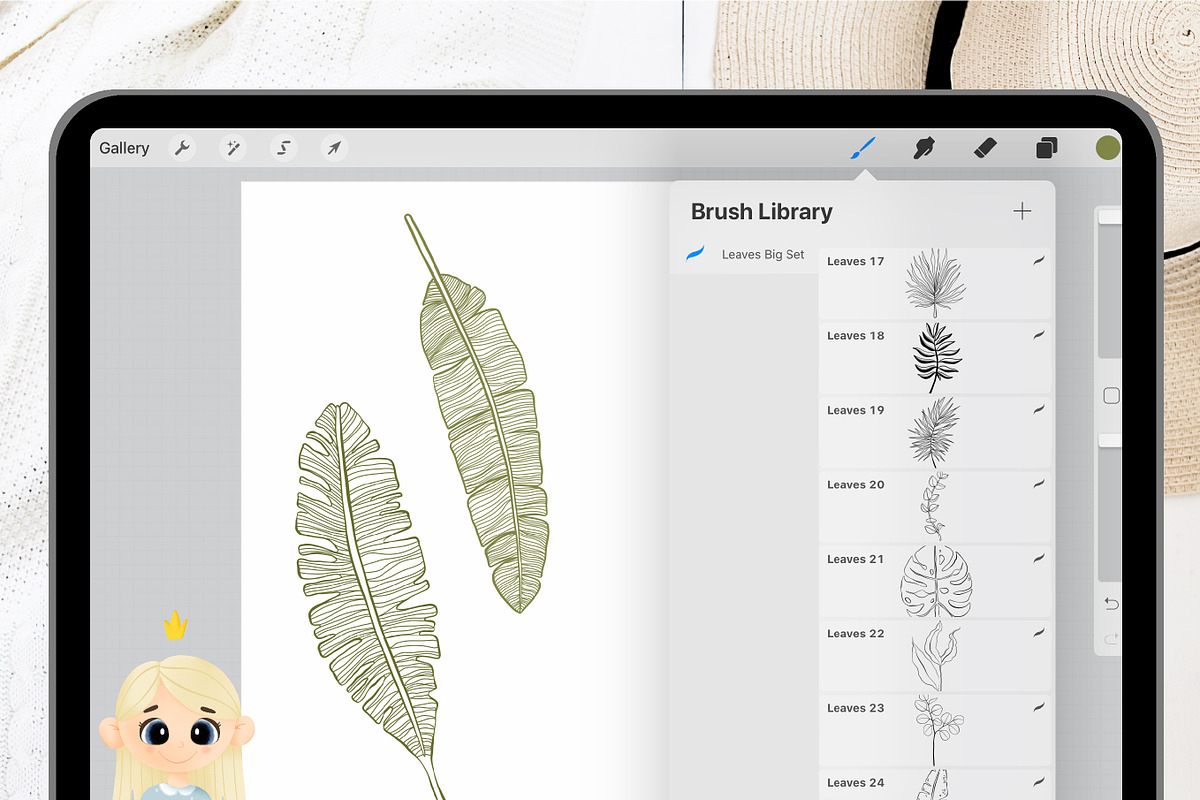Image resolution: width=1200 pixels, height=800 pixels.
Task: Tap the stroke icon on Leaves 18 row
Action: pos(1039,335)
